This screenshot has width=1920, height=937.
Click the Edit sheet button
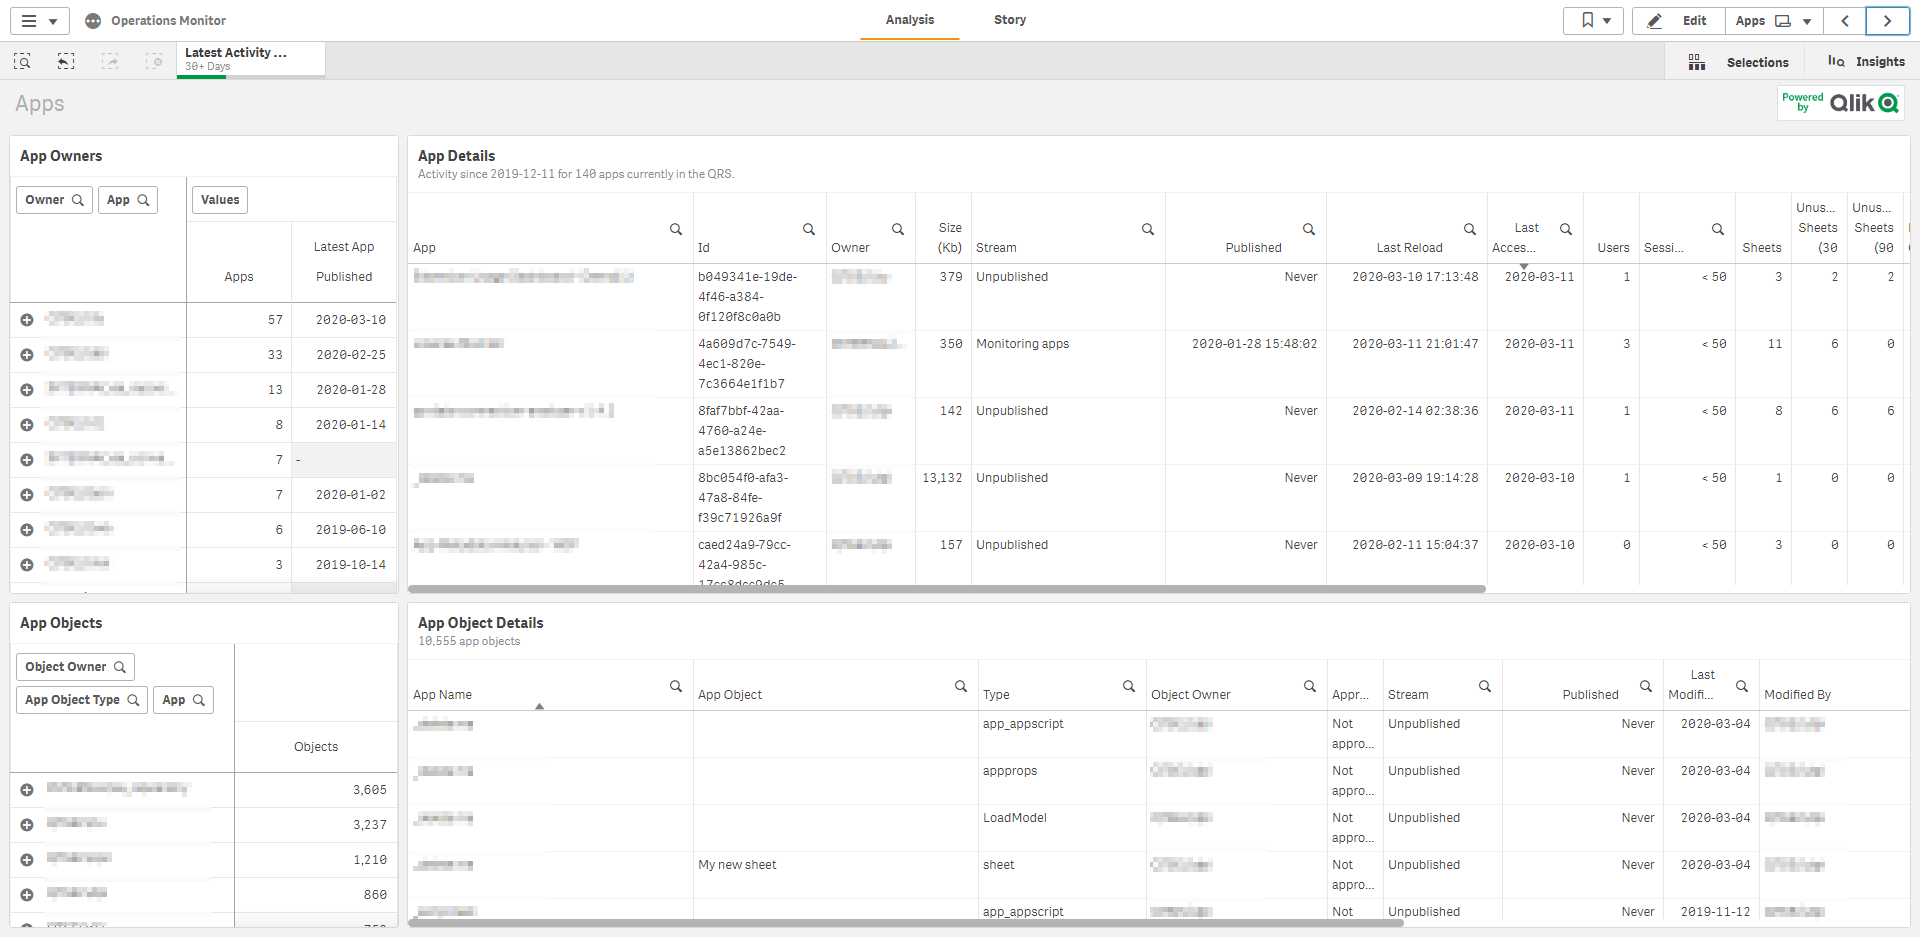tap(1678, 21)
